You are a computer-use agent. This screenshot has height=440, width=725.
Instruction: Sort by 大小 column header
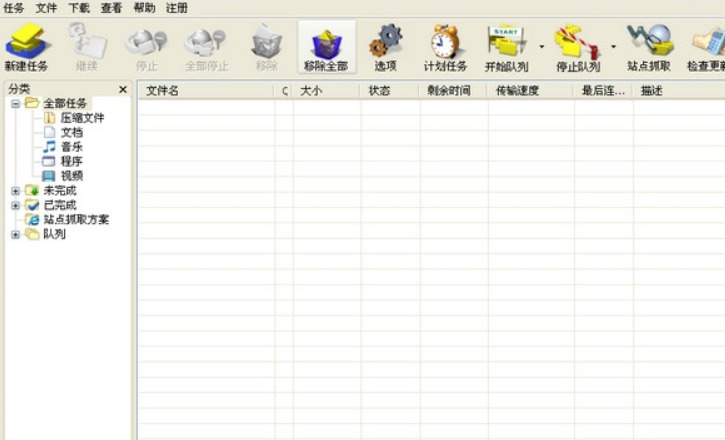(327, 91)
